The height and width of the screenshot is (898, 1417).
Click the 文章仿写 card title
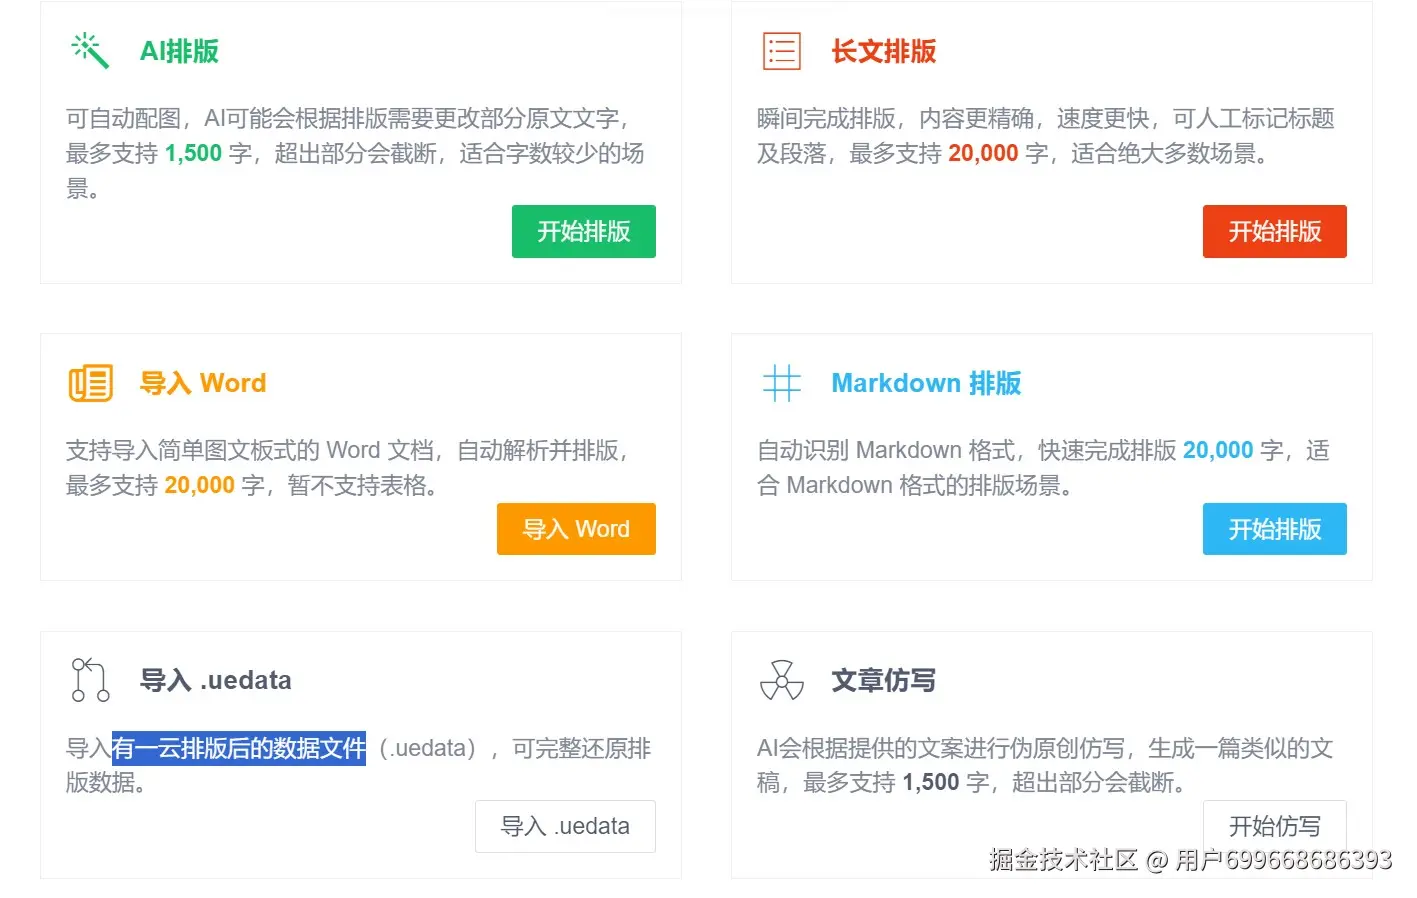point(884,680)
